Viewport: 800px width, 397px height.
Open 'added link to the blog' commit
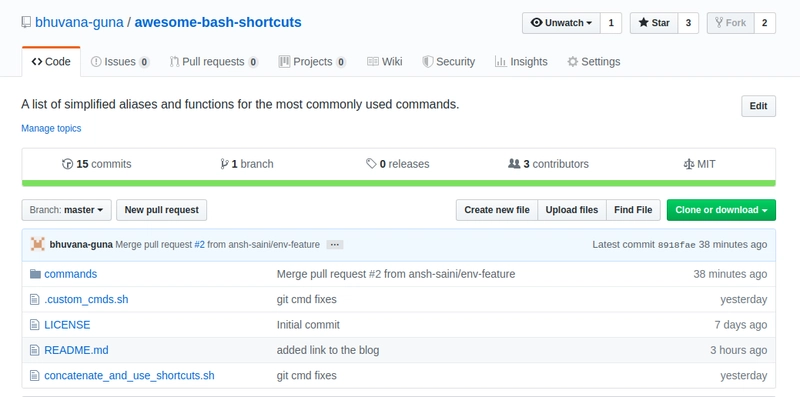coord(328,351)
